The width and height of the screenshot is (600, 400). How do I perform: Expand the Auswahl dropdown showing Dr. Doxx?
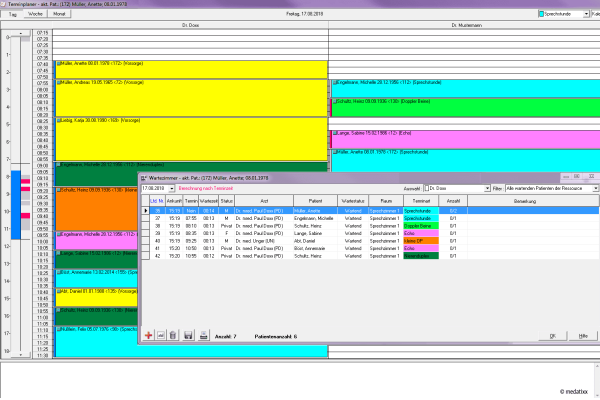click(x=487, y=188)
